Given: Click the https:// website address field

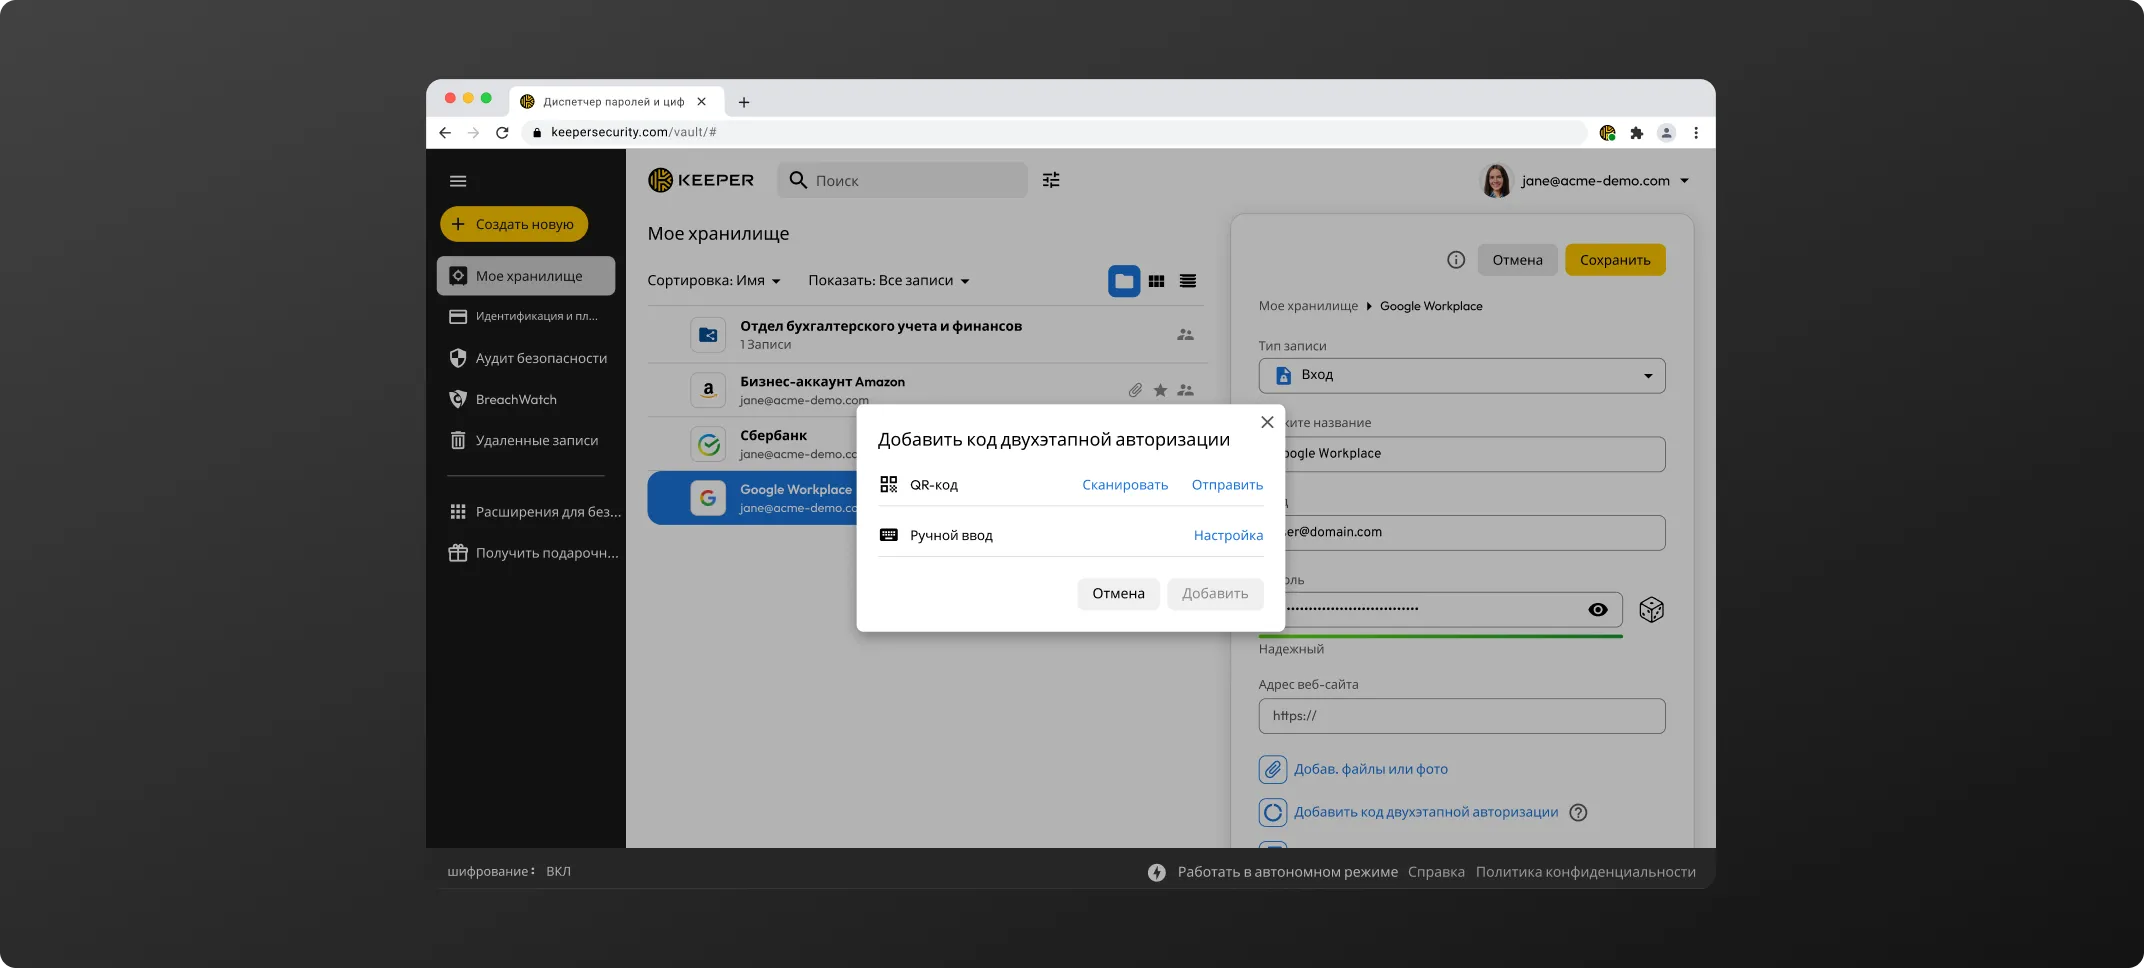Looking at the screenshot, I should tap(1462, 716).
